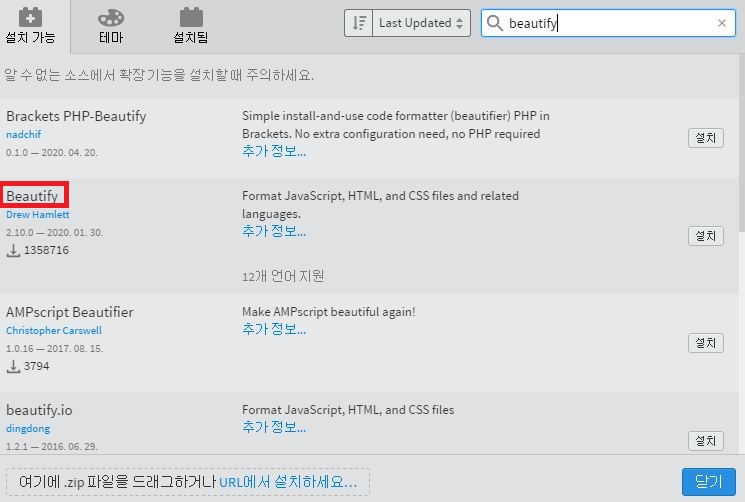Click the URL에서 설치하세요 link
745x502 pixels.
coord(288,482)
